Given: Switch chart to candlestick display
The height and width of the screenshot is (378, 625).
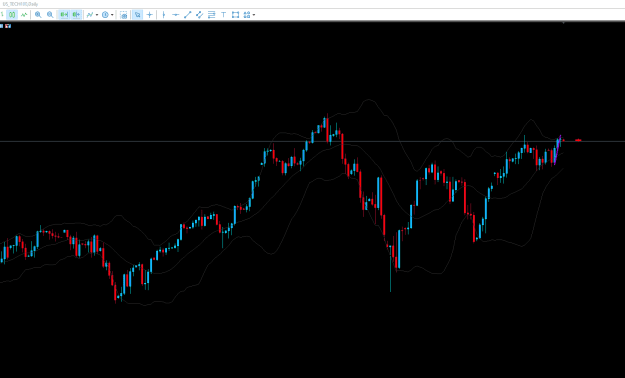Looking at the screenshot, I should [12, 15].
